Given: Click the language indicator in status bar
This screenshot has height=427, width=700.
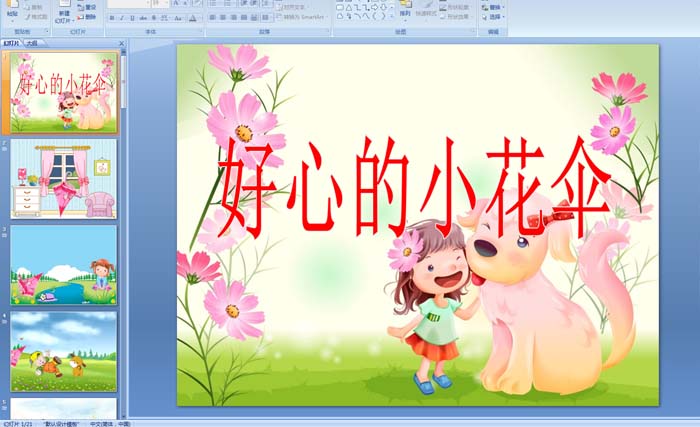Looking at the screenshot, I should (x=110, y=424).
